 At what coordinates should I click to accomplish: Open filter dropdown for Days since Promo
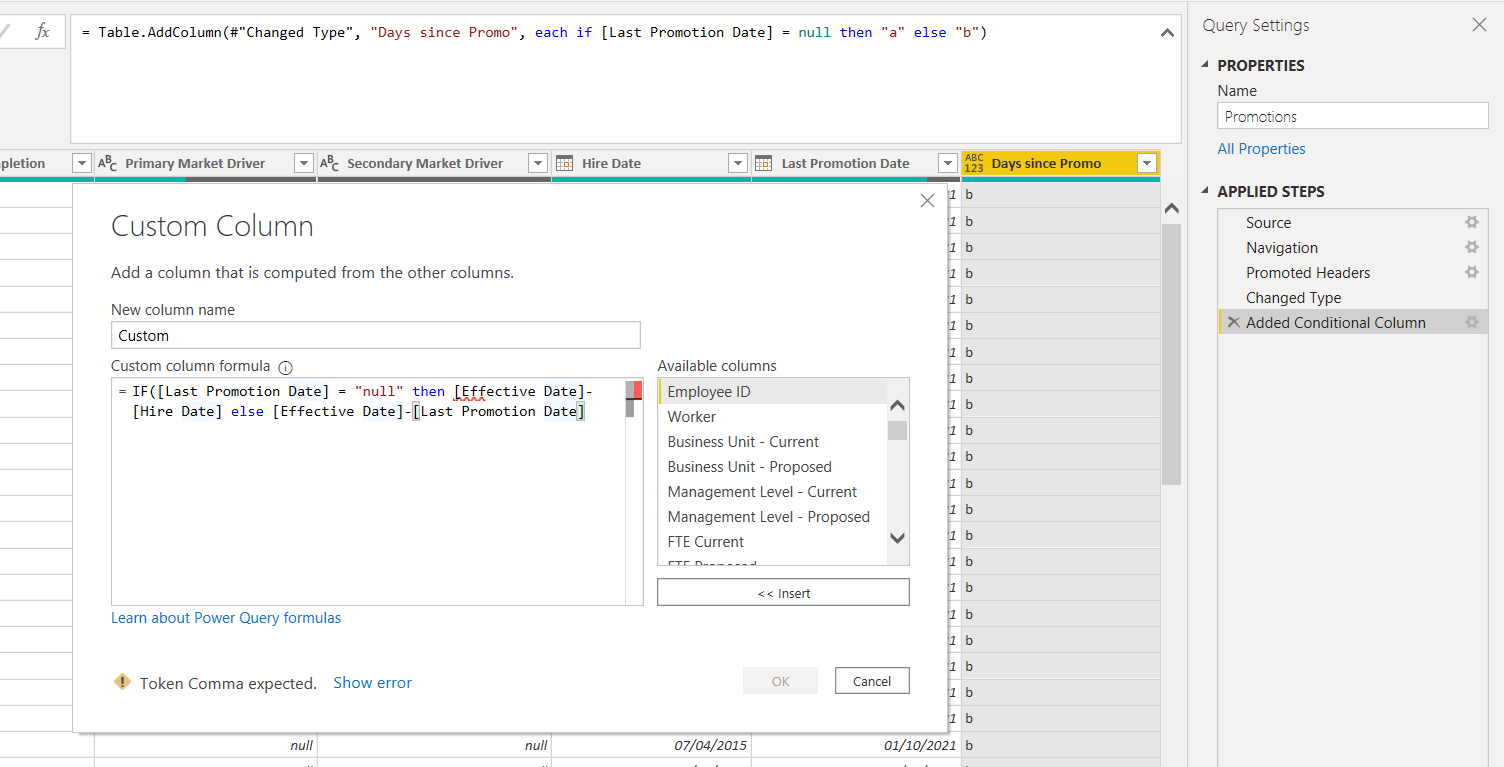tap(1147, 163)
